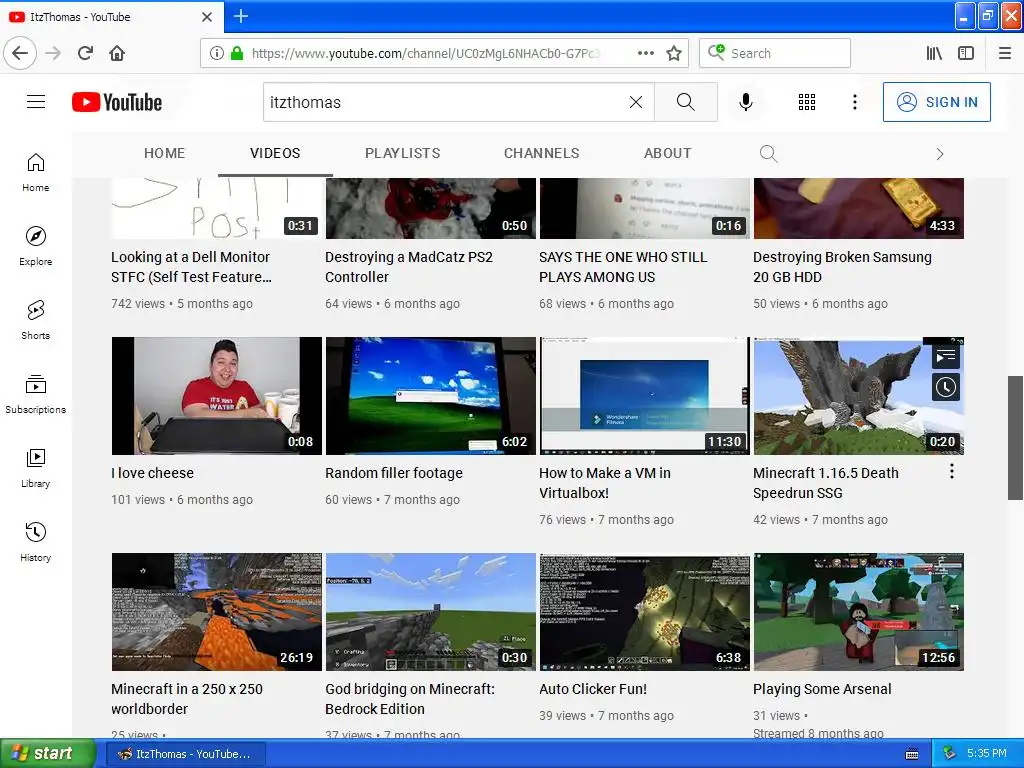
Task: Click the Playing Some Arsenal thumbnail
Action: (x=859, y=612)
